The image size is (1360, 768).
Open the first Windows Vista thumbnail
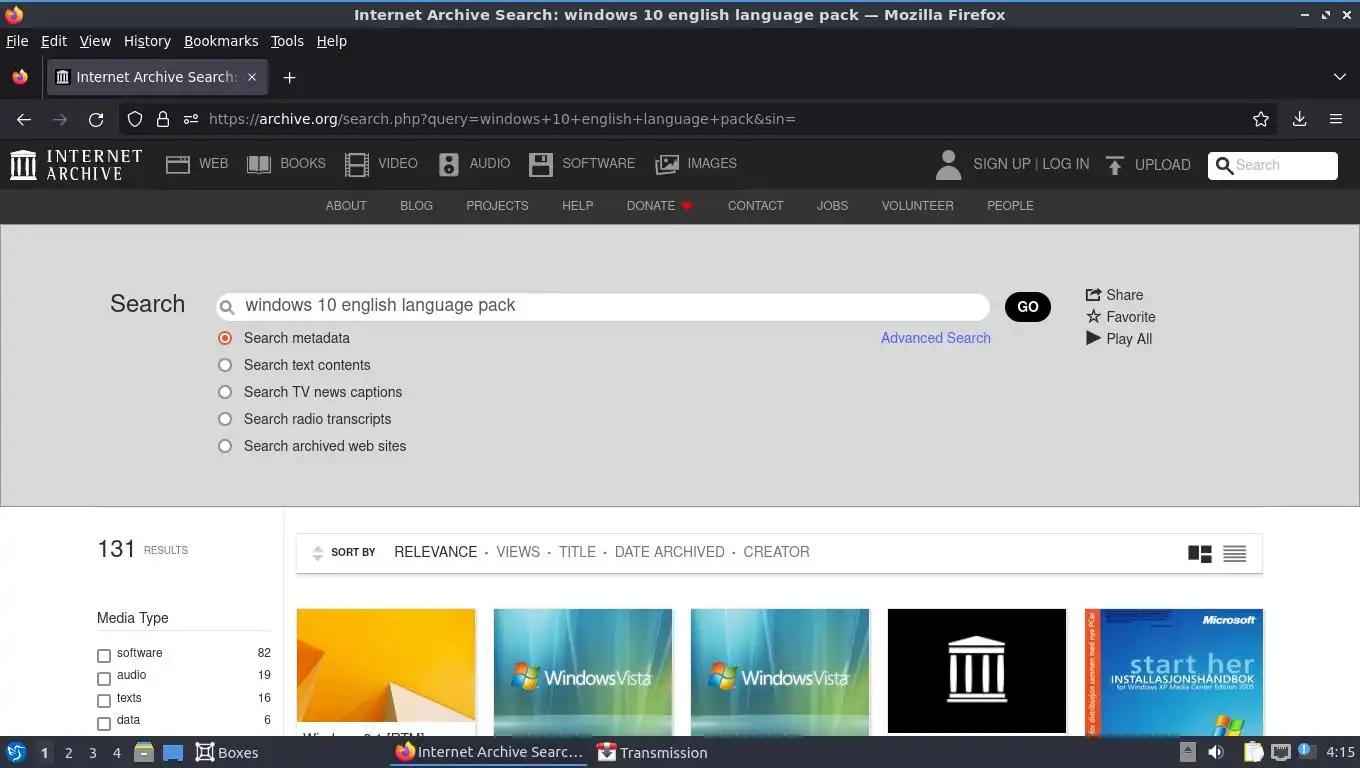tap(583, 671)
